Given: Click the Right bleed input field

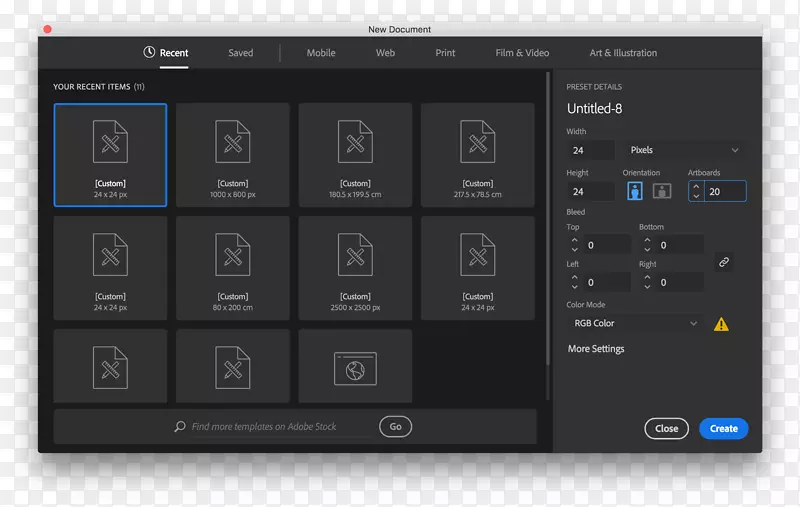Looking at the screenshot, I should pyautogui.click(x=680, y=282).
